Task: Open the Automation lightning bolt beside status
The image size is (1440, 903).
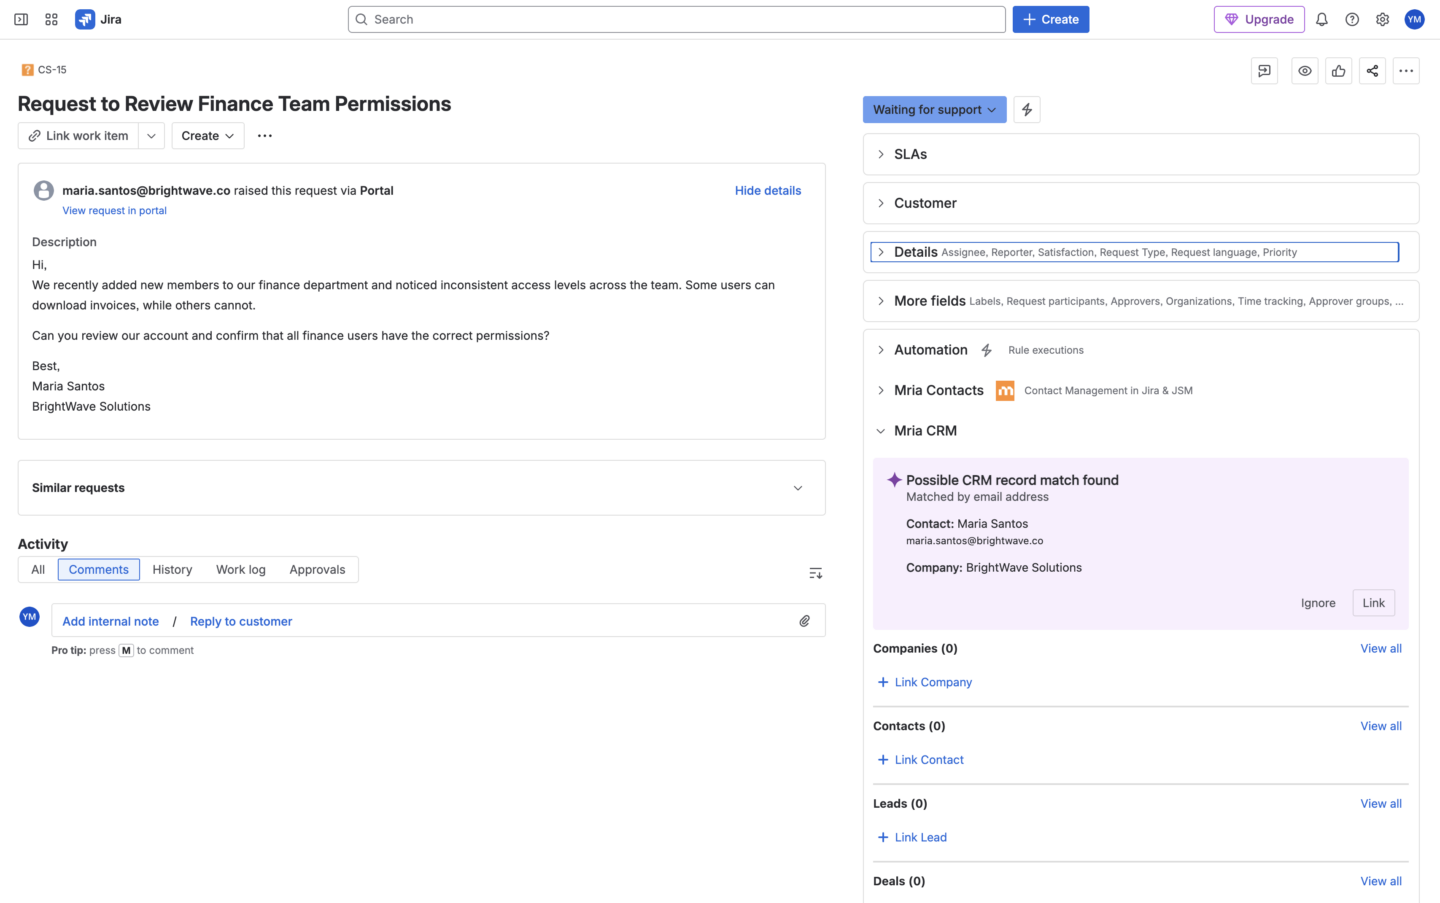Action: tap(1026, 109)
